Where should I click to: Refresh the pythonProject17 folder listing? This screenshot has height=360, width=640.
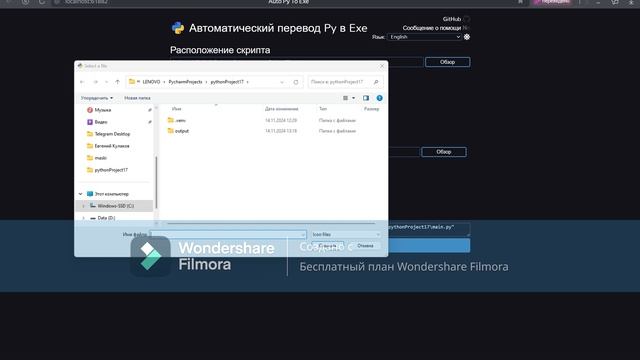(296, 82)
